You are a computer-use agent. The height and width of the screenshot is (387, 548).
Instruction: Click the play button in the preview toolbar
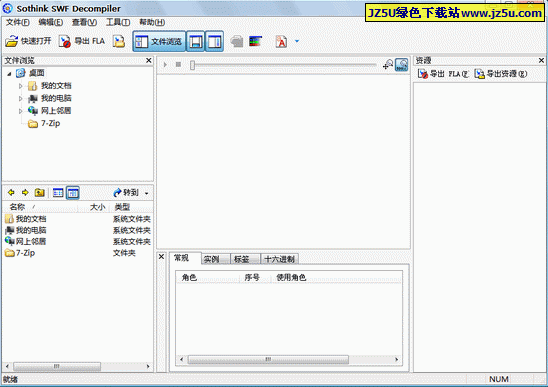coord(165,65)
